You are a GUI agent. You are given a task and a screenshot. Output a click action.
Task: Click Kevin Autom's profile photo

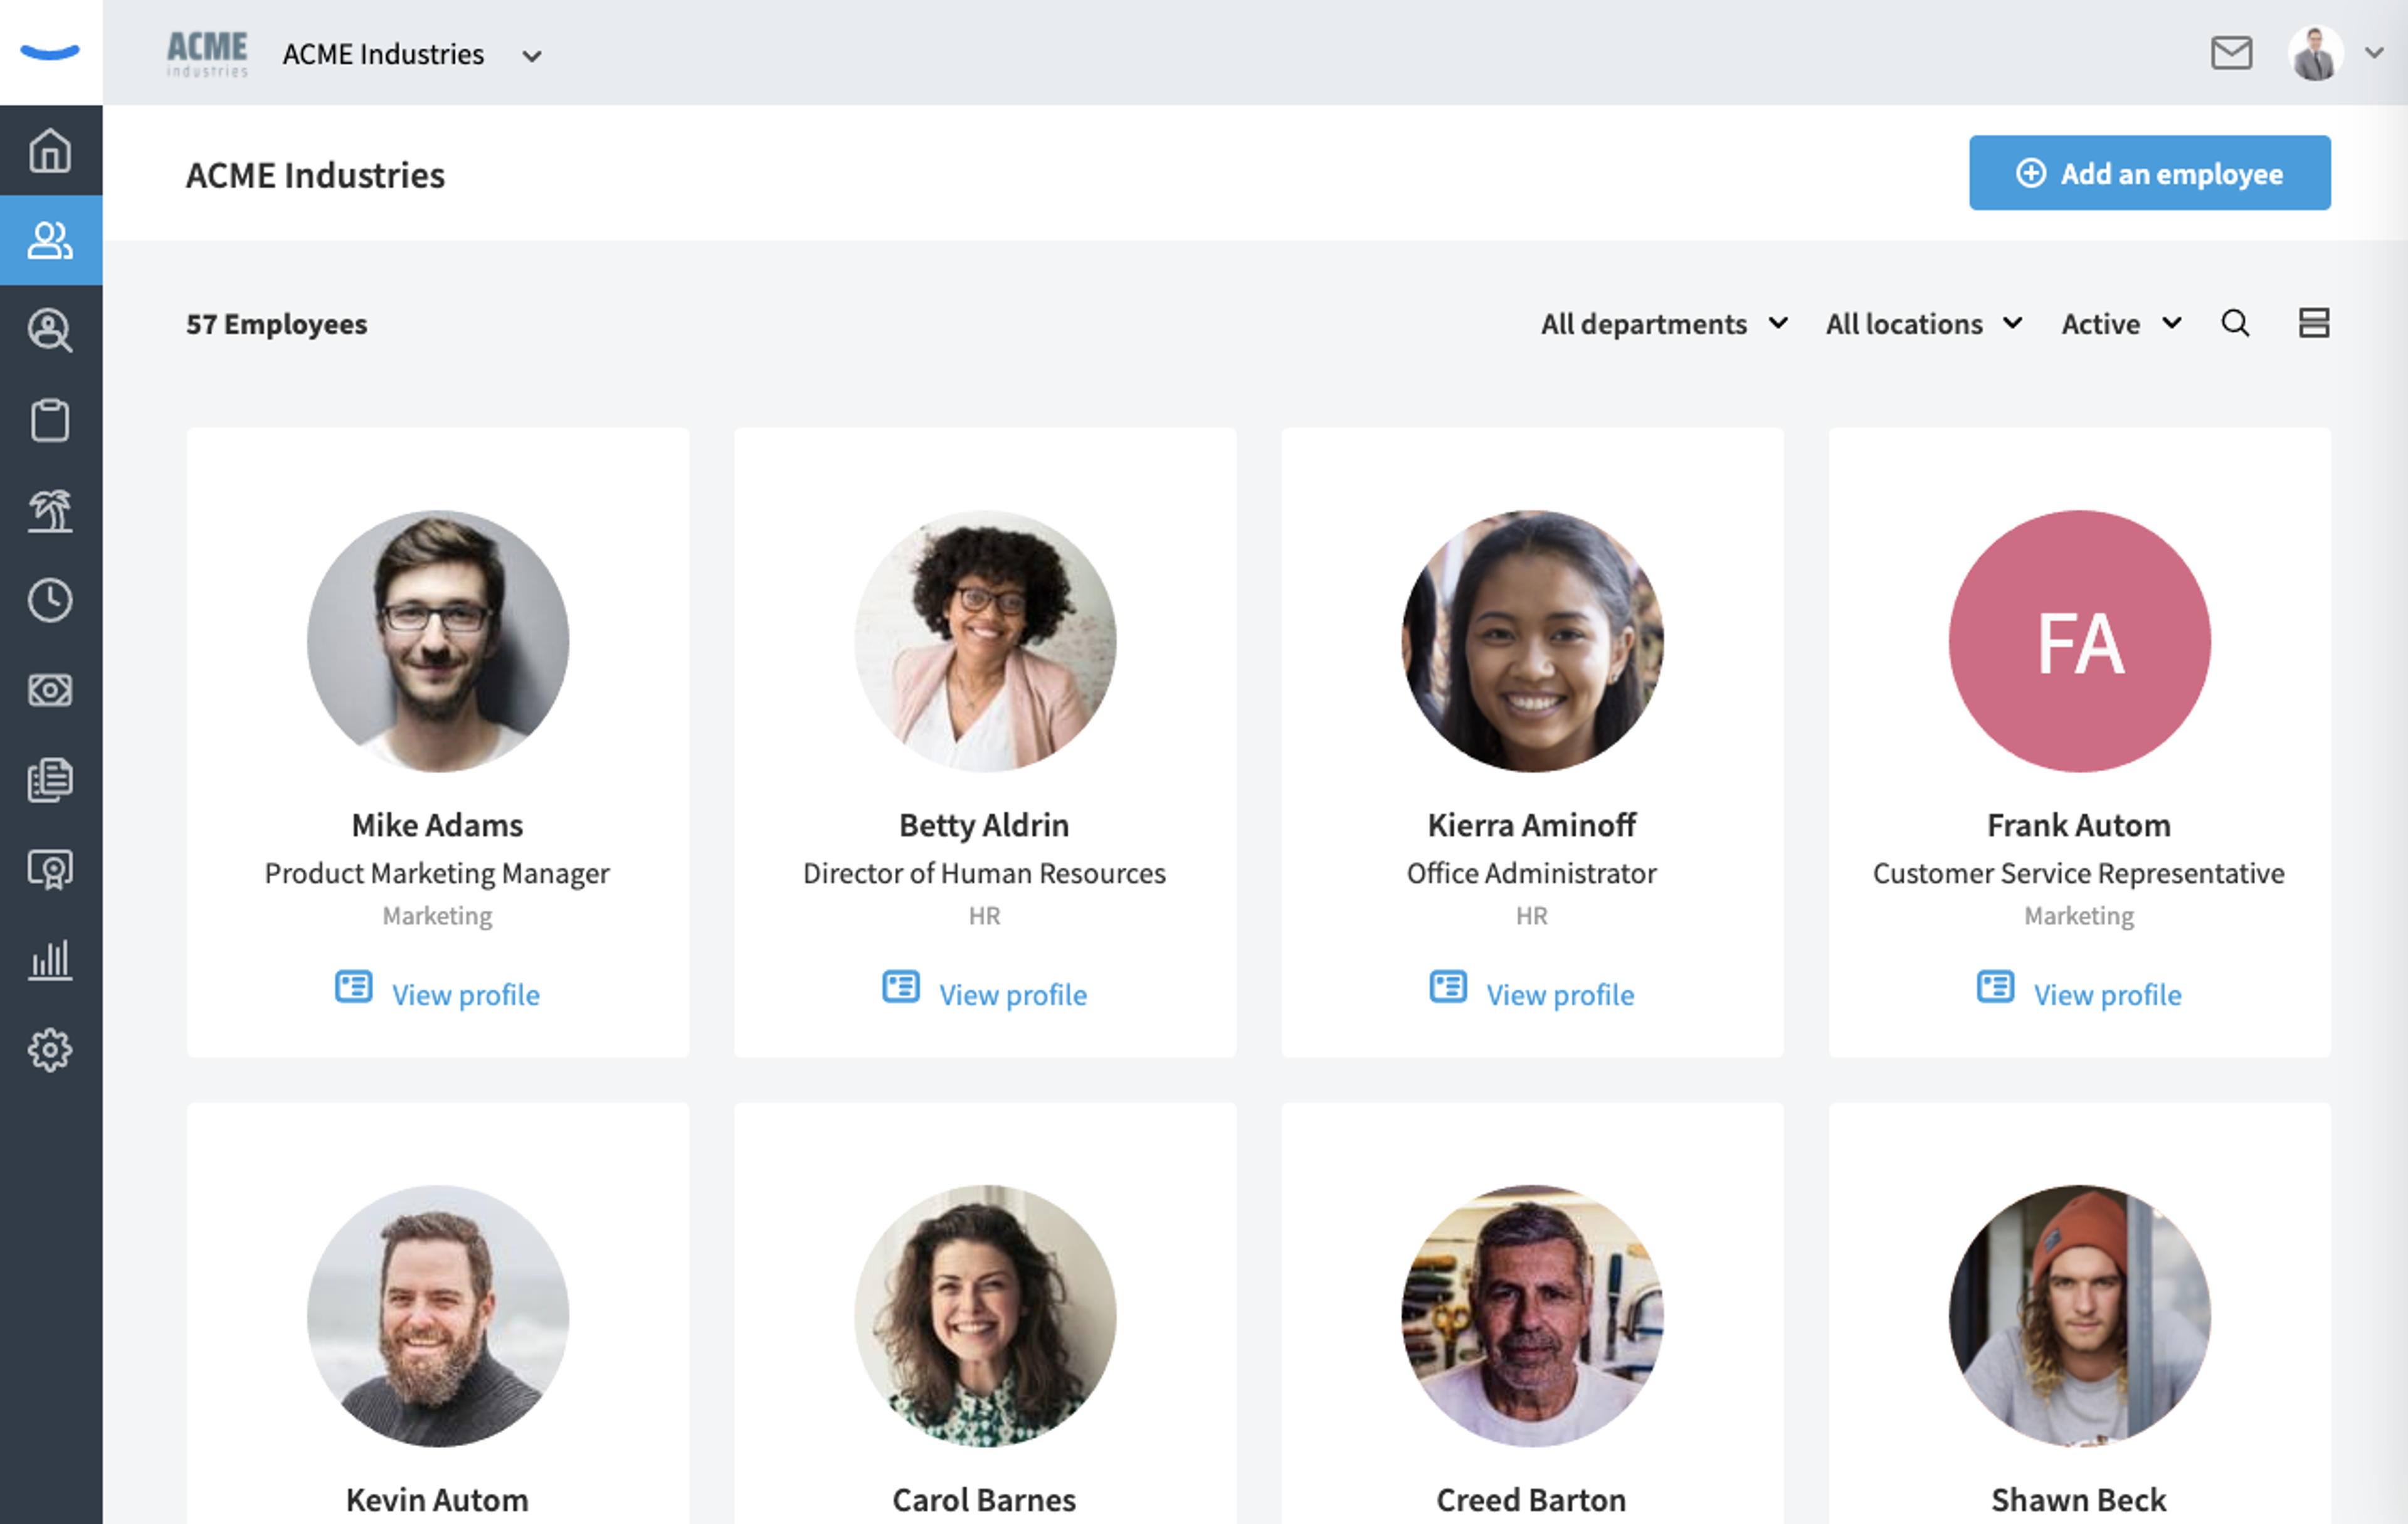(x=438, y=1316)
